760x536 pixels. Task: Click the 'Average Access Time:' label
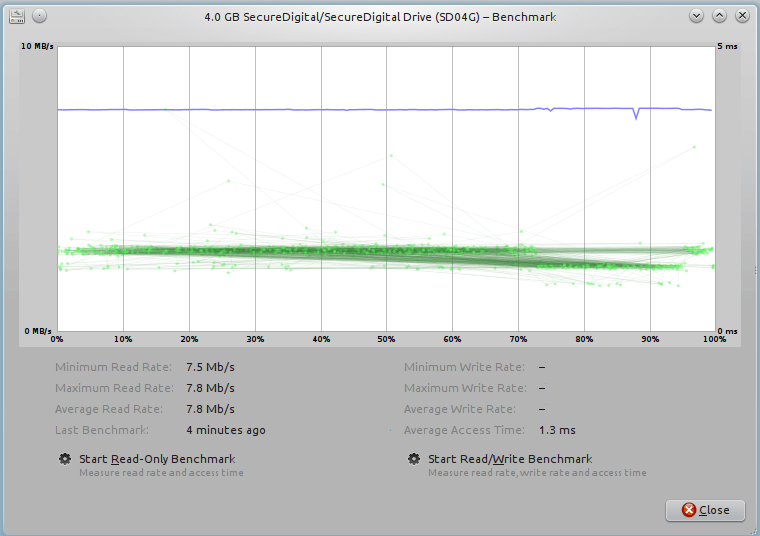[x=464, y=430]
